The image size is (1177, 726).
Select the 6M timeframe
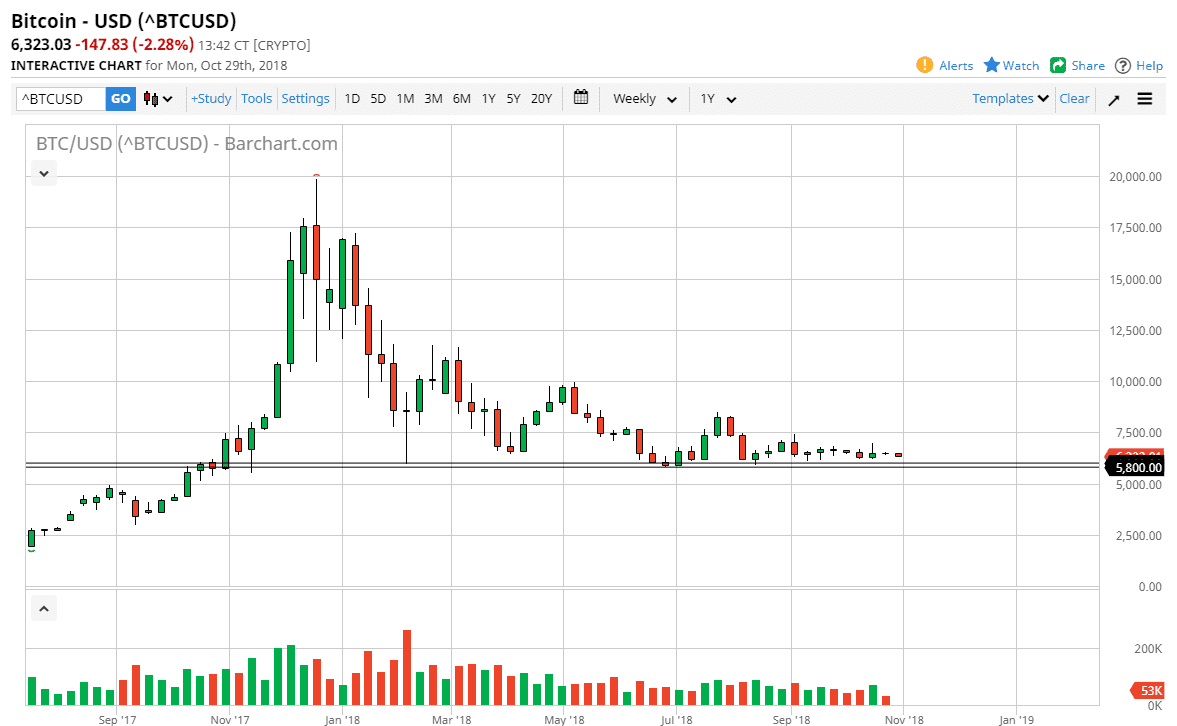pos(461,98)
